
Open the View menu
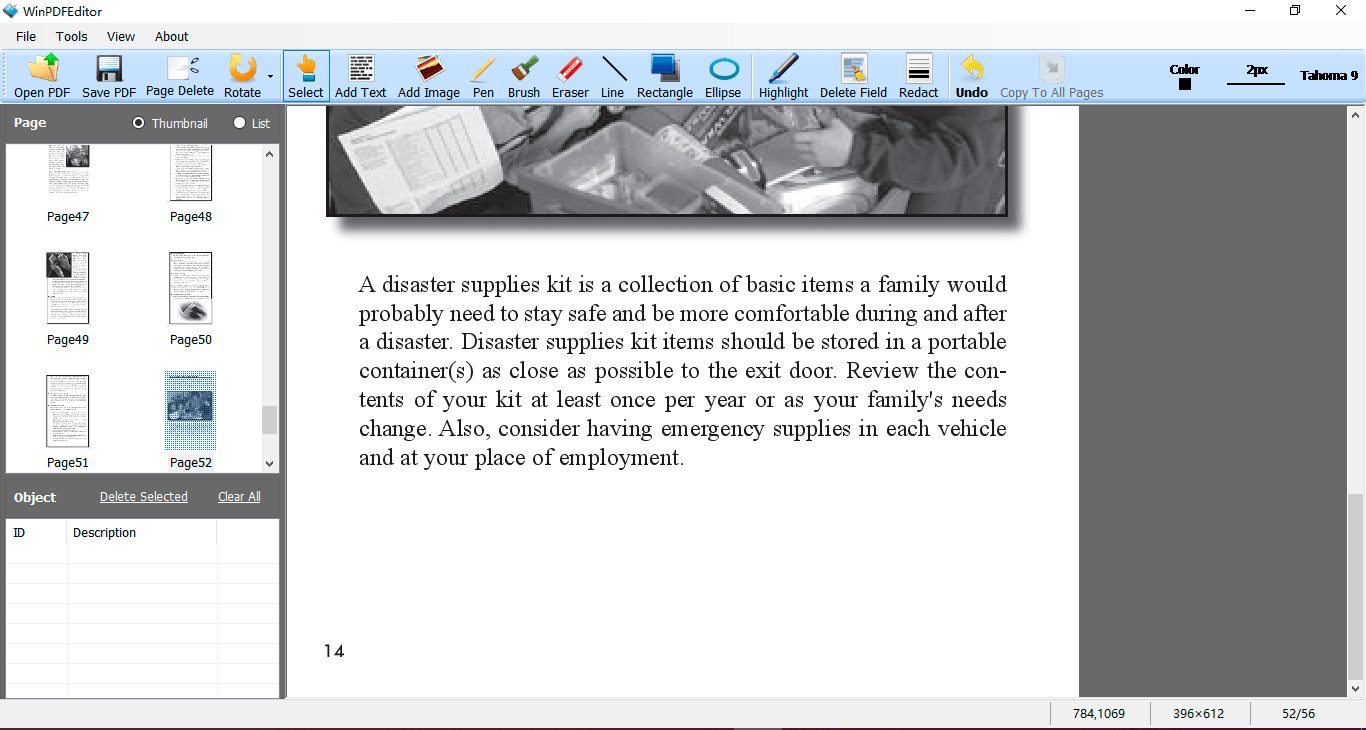coord(120,36)
